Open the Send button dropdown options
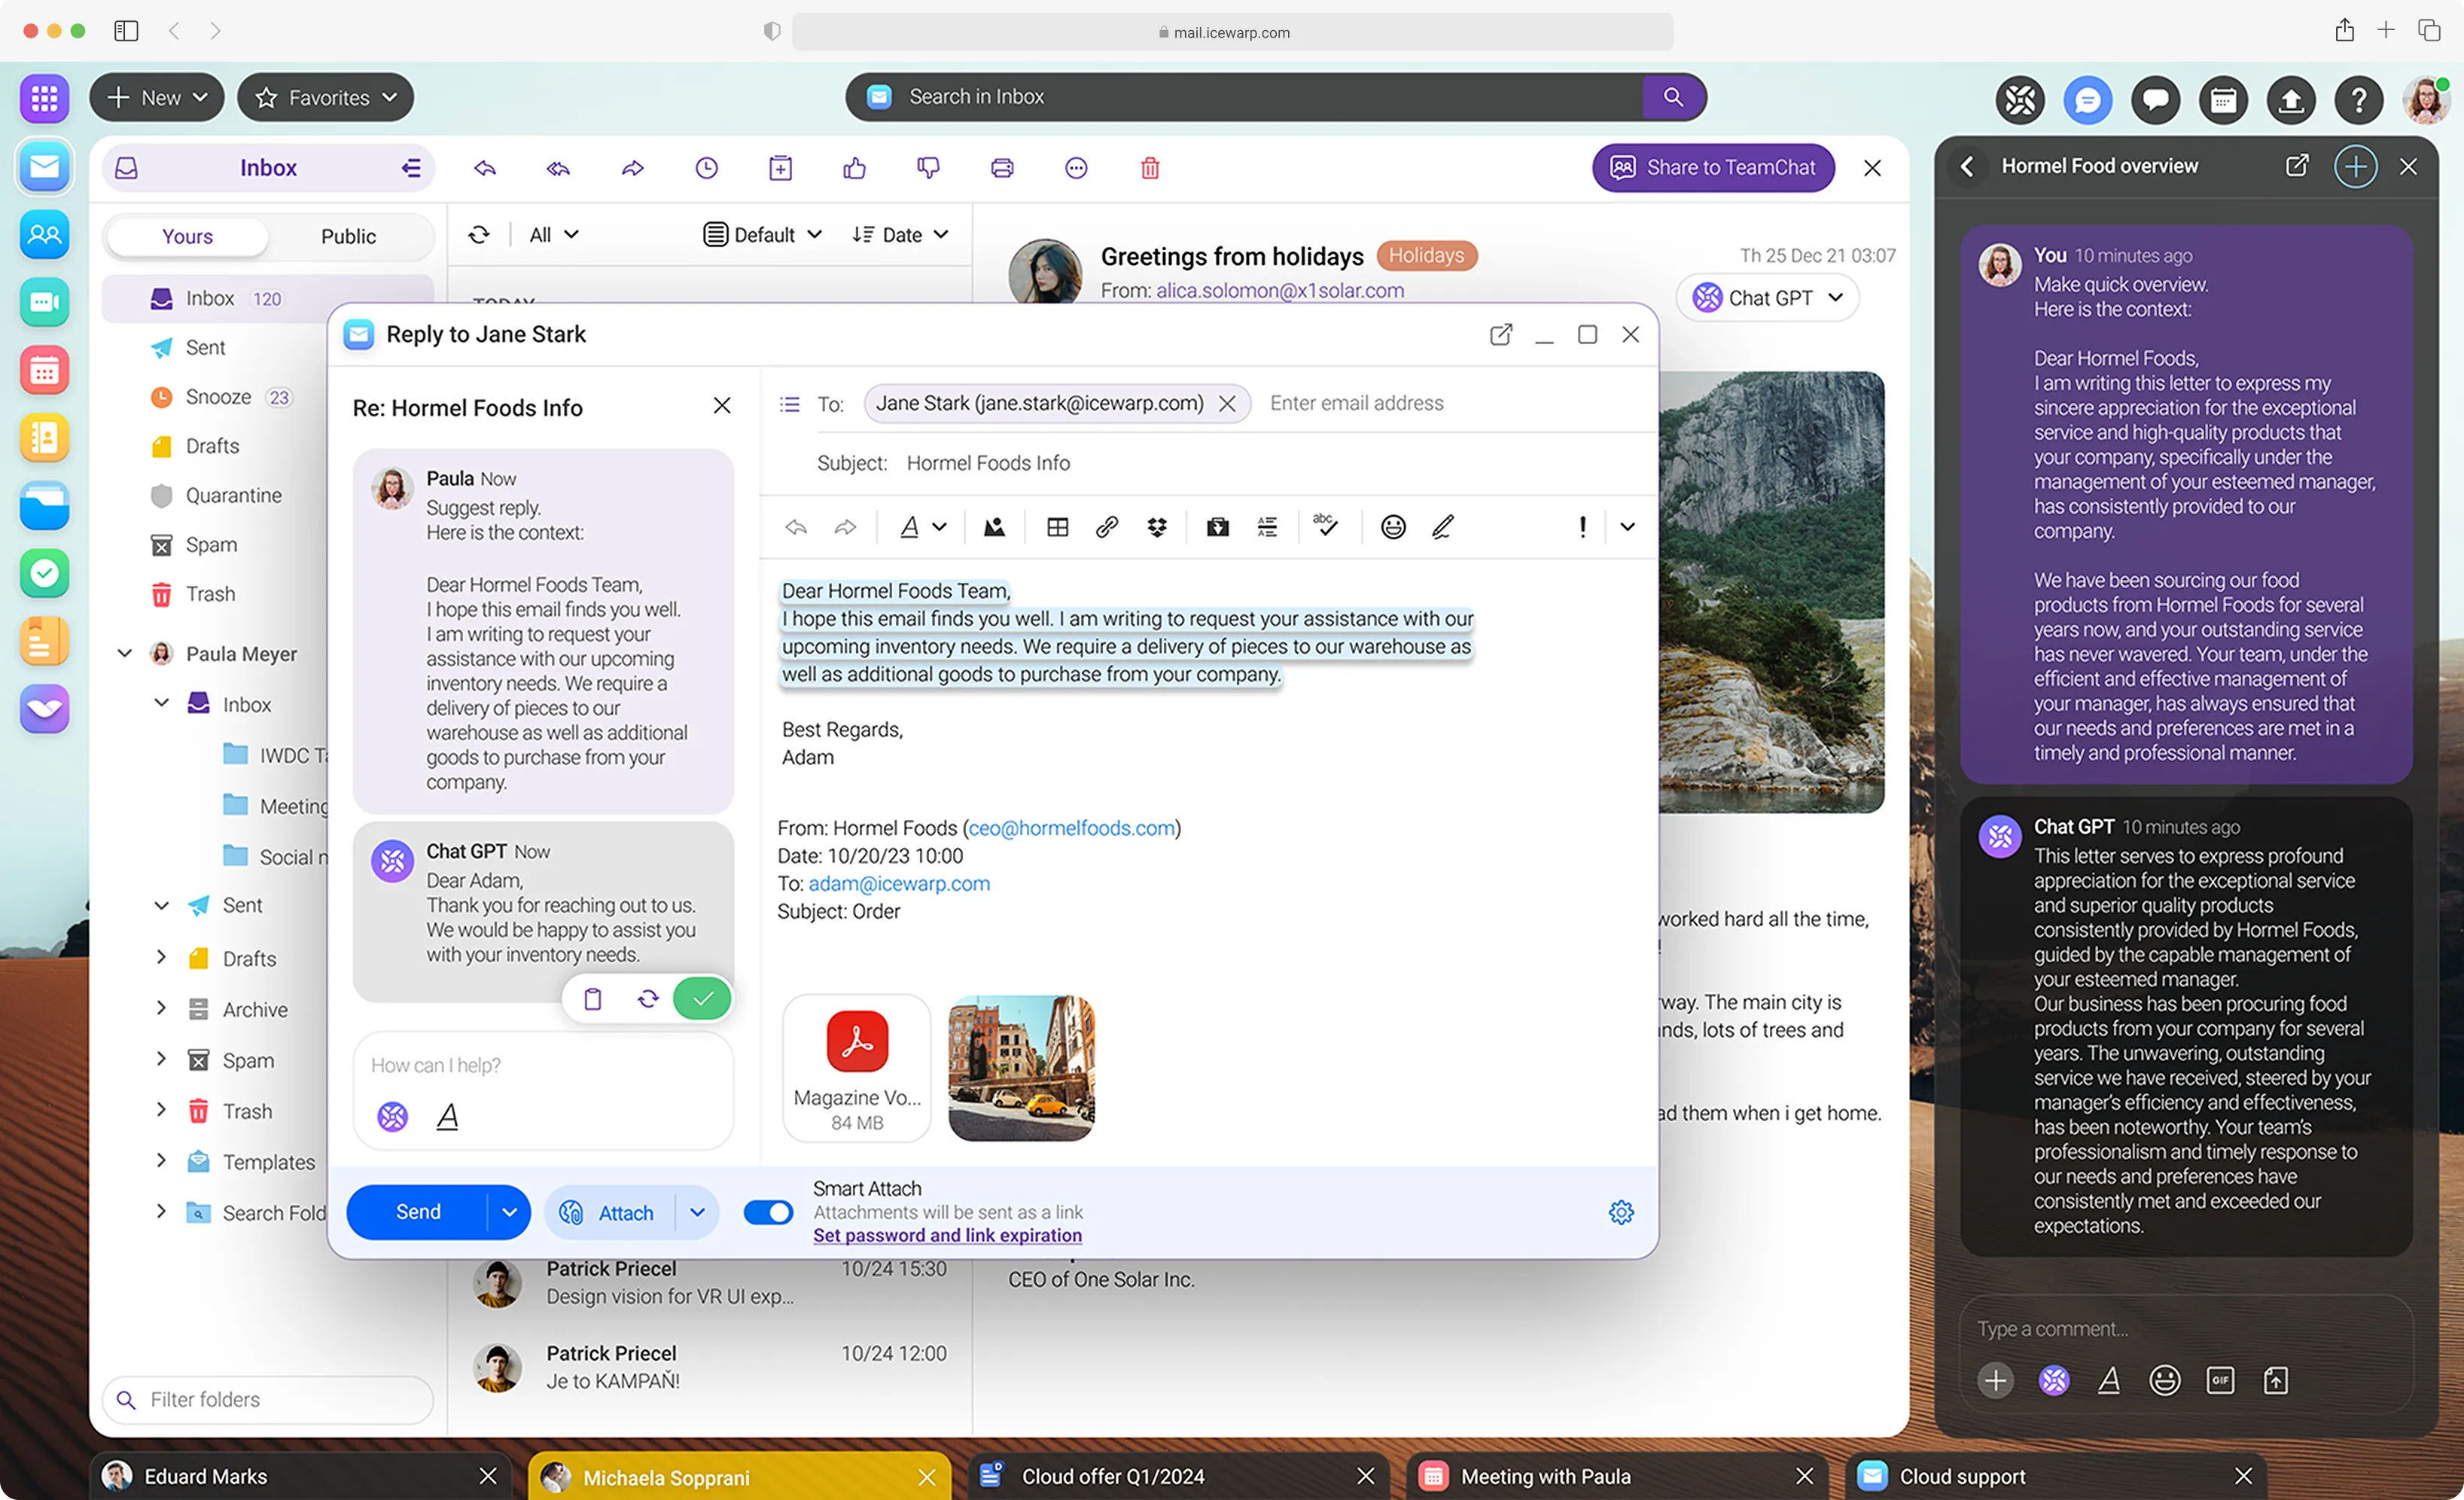This screenshot has height=1500, width=2464. pyautogui.click(x=509, y=1212)
